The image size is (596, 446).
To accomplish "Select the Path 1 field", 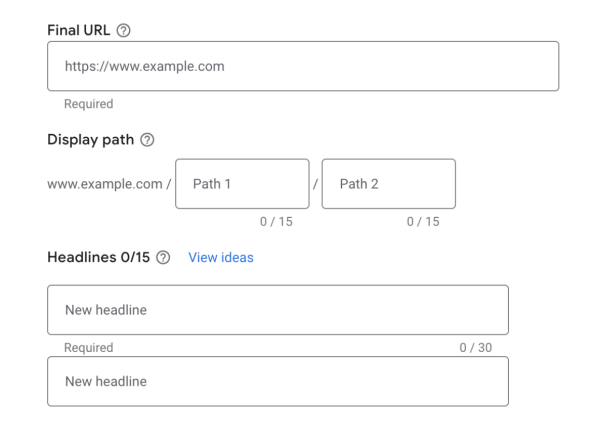I will pyautogui.click(x=242, y=184).
